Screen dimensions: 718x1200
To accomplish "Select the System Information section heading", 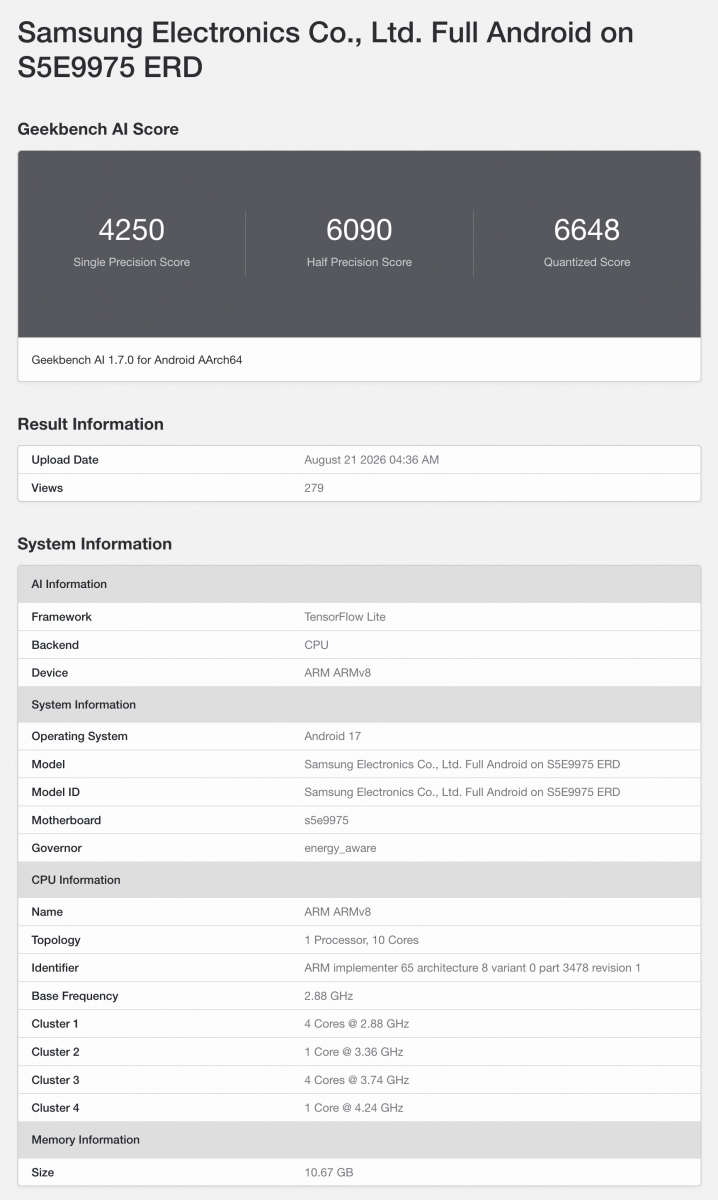I will coord(95,544).
